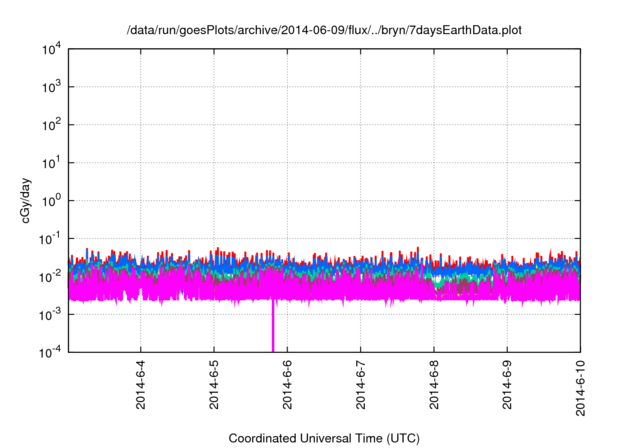Click the Coordinated Universal Time (UTC) label

[324, 438]
